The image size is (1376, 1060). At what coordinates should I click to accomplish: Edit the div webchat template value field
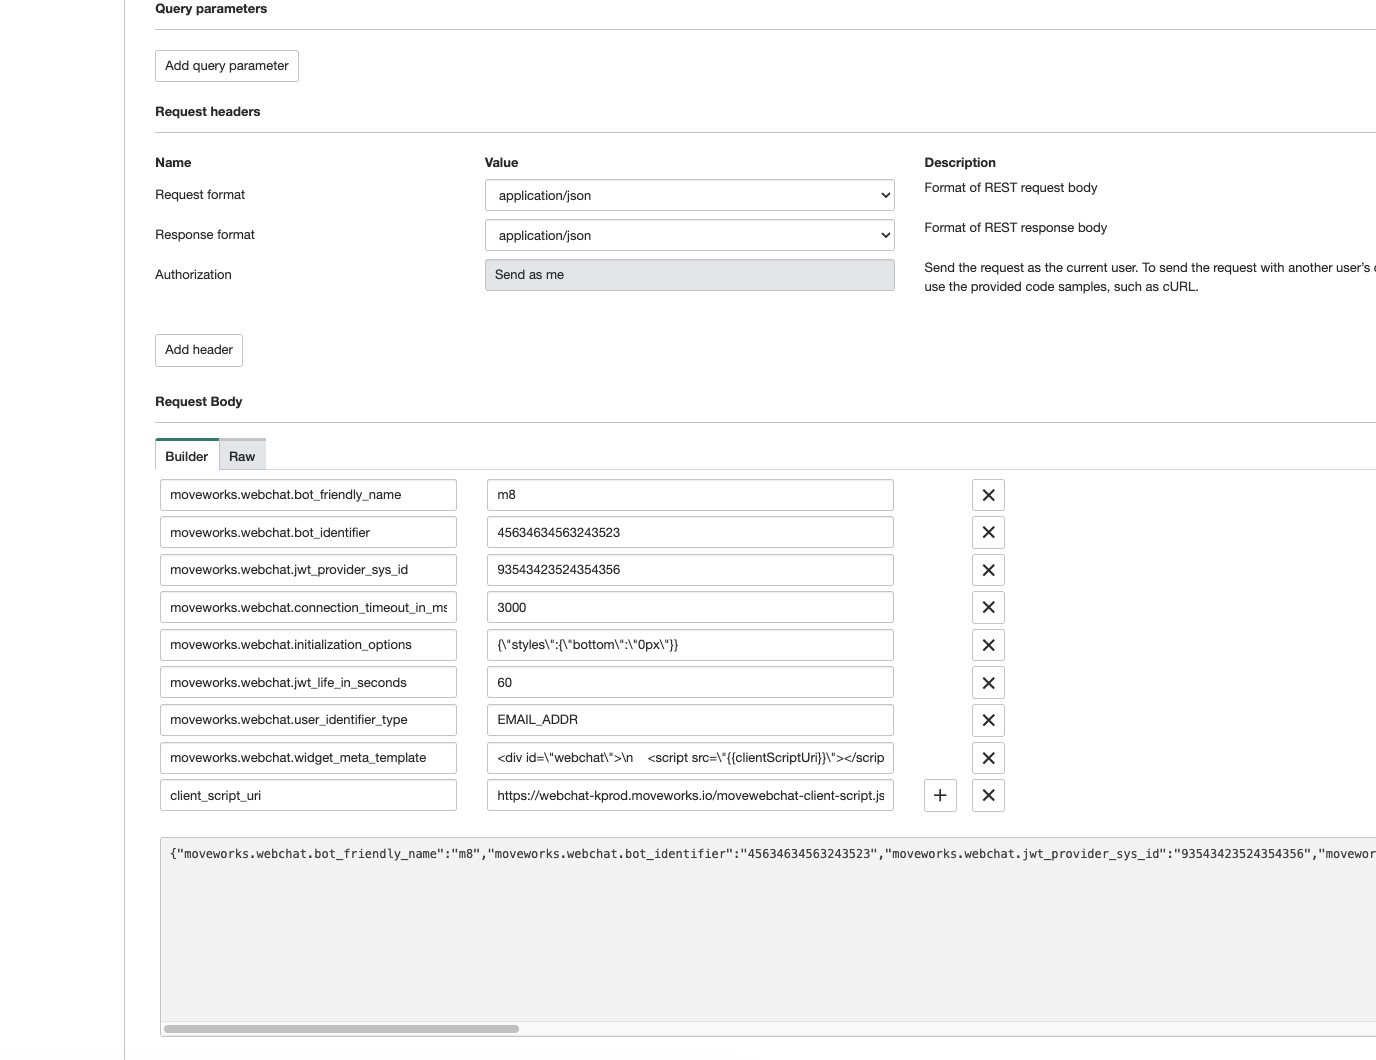(x=690, y=758)
